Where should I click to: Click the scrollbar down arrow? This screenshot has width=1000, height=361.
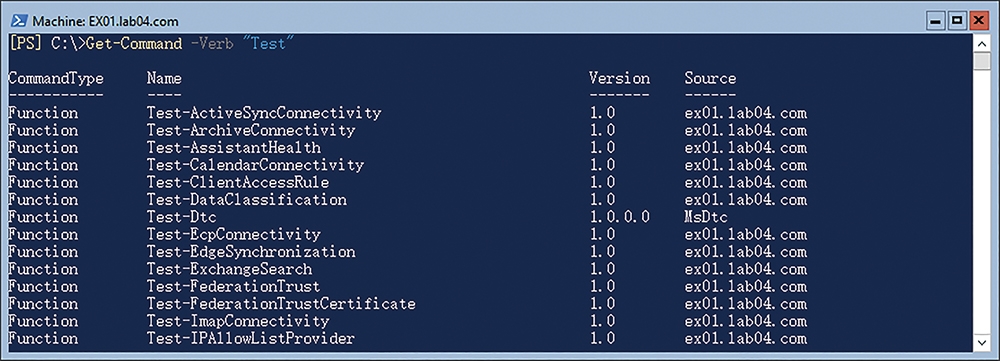tap(982, 343)
